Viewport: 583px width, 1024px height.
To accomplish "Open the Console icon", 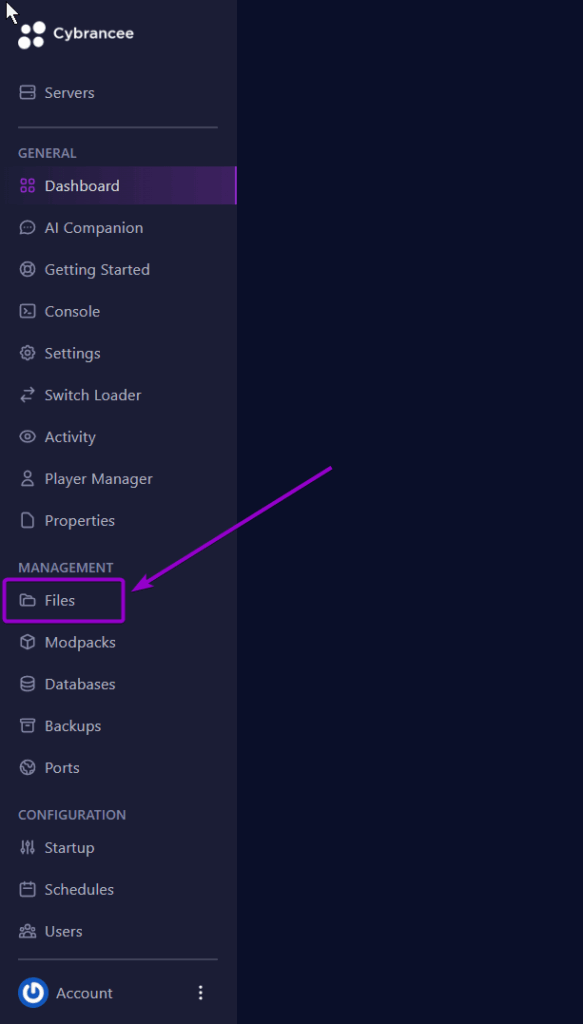I will click(x=27, y=311).
